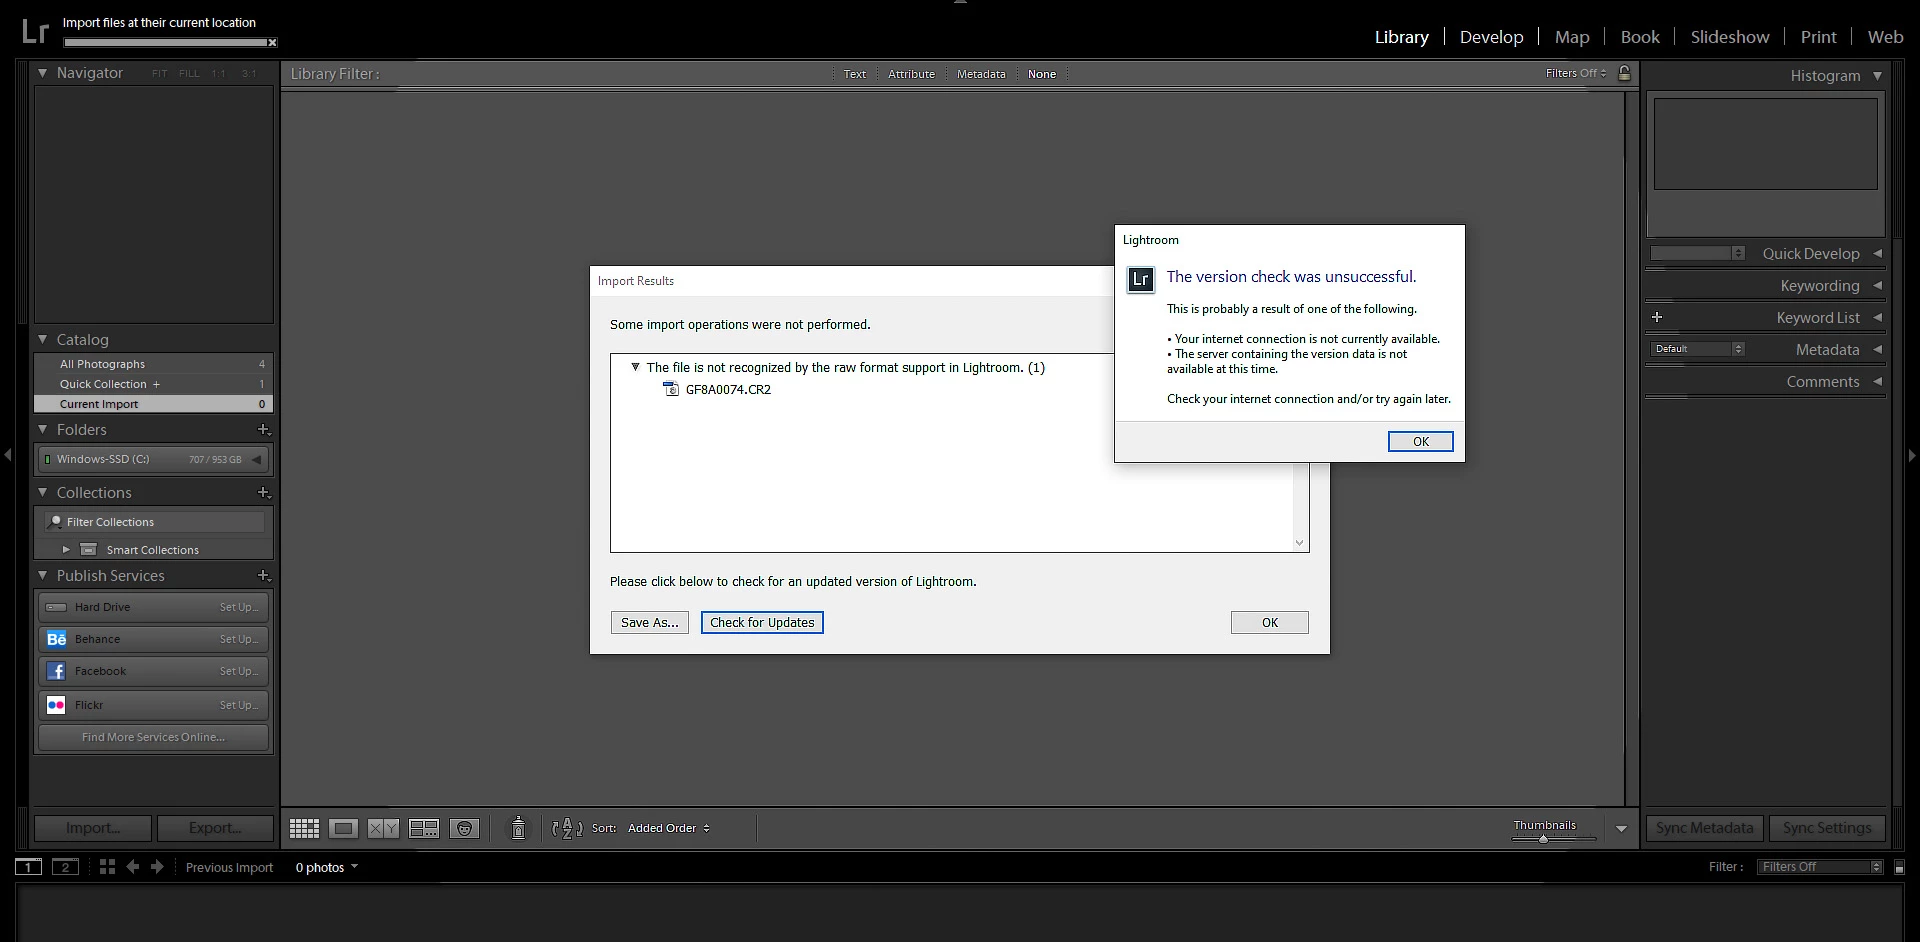Click Save As... in Import Results
This screenshot has height=942, width=1920.
649,622
